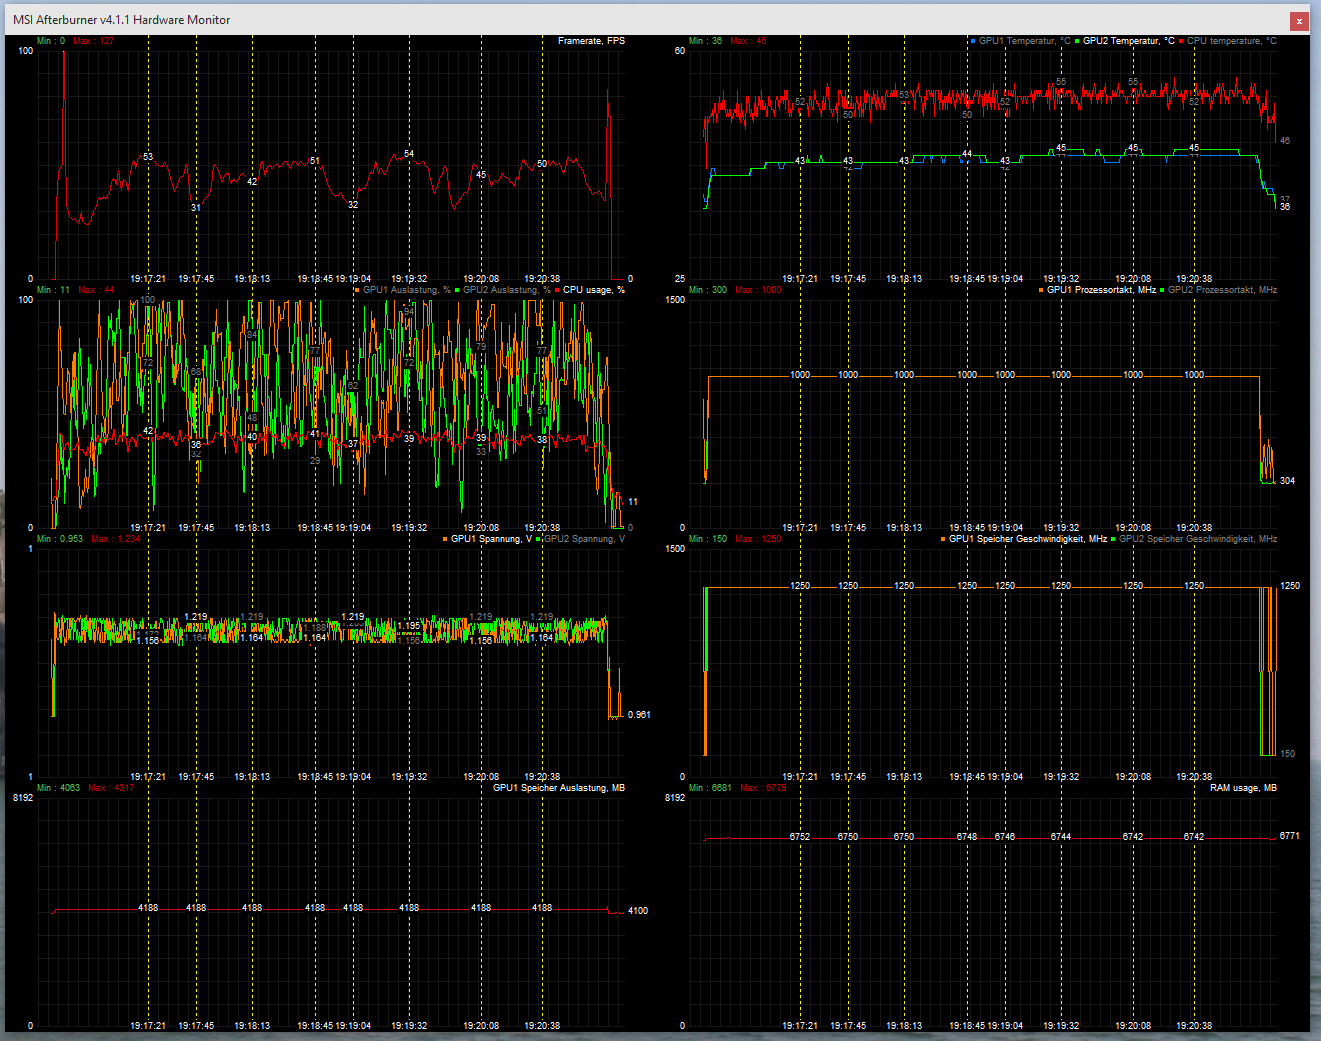
Task: Click the 19:18:45 marker in Speicher Auslastung graph
Action: tap(315, 1026)
